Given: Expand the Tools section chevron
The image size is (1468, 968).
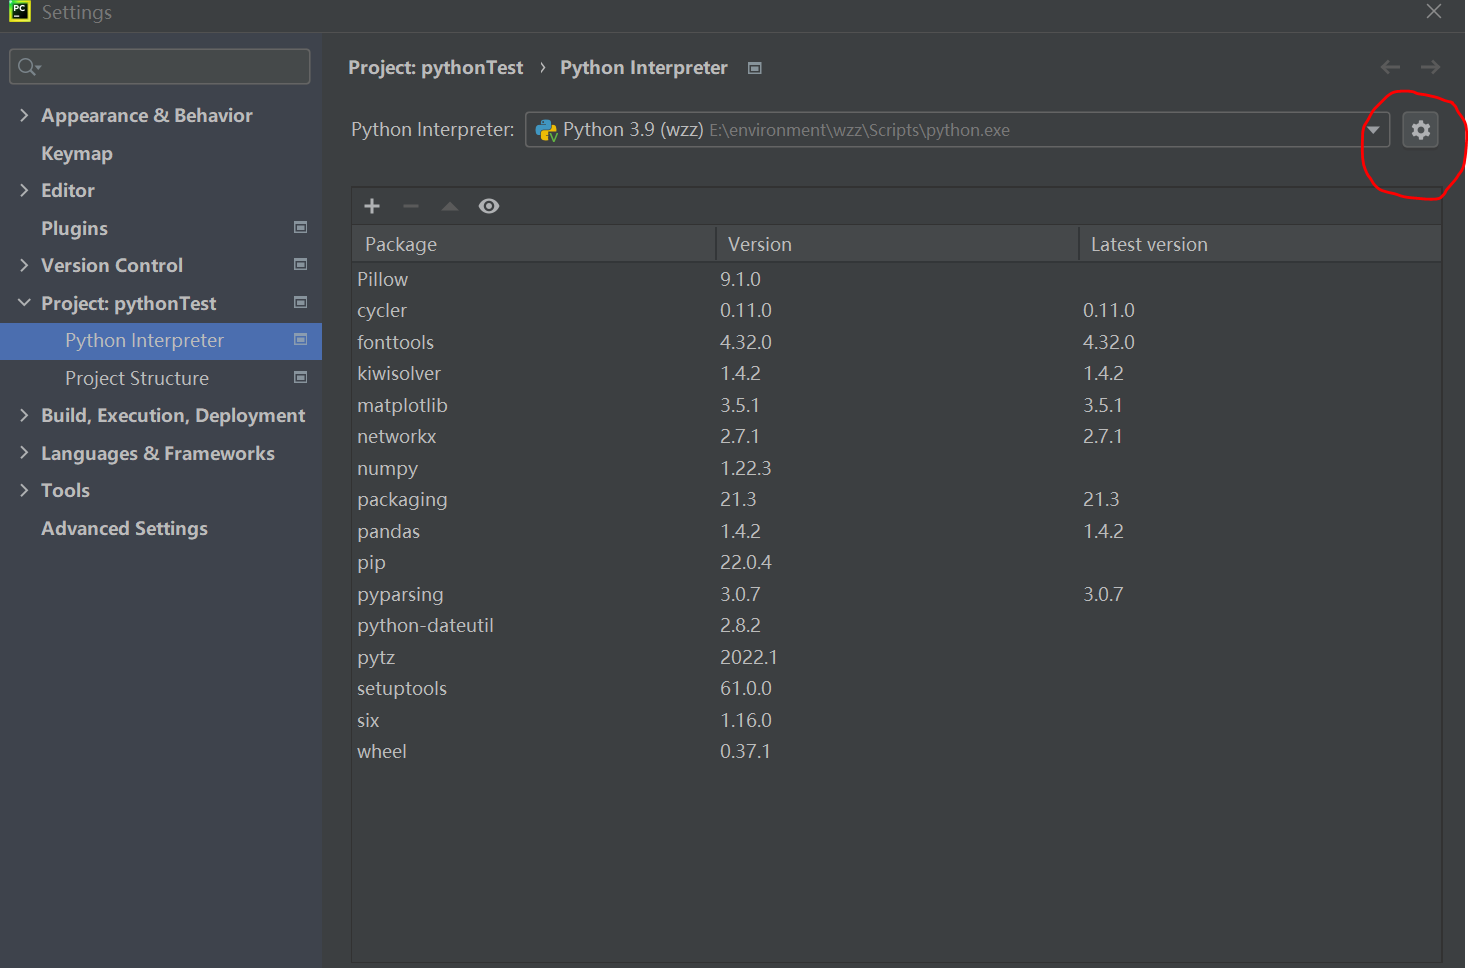Looking at the screenshot, I should pyautogui.click(x=24, y=490).
